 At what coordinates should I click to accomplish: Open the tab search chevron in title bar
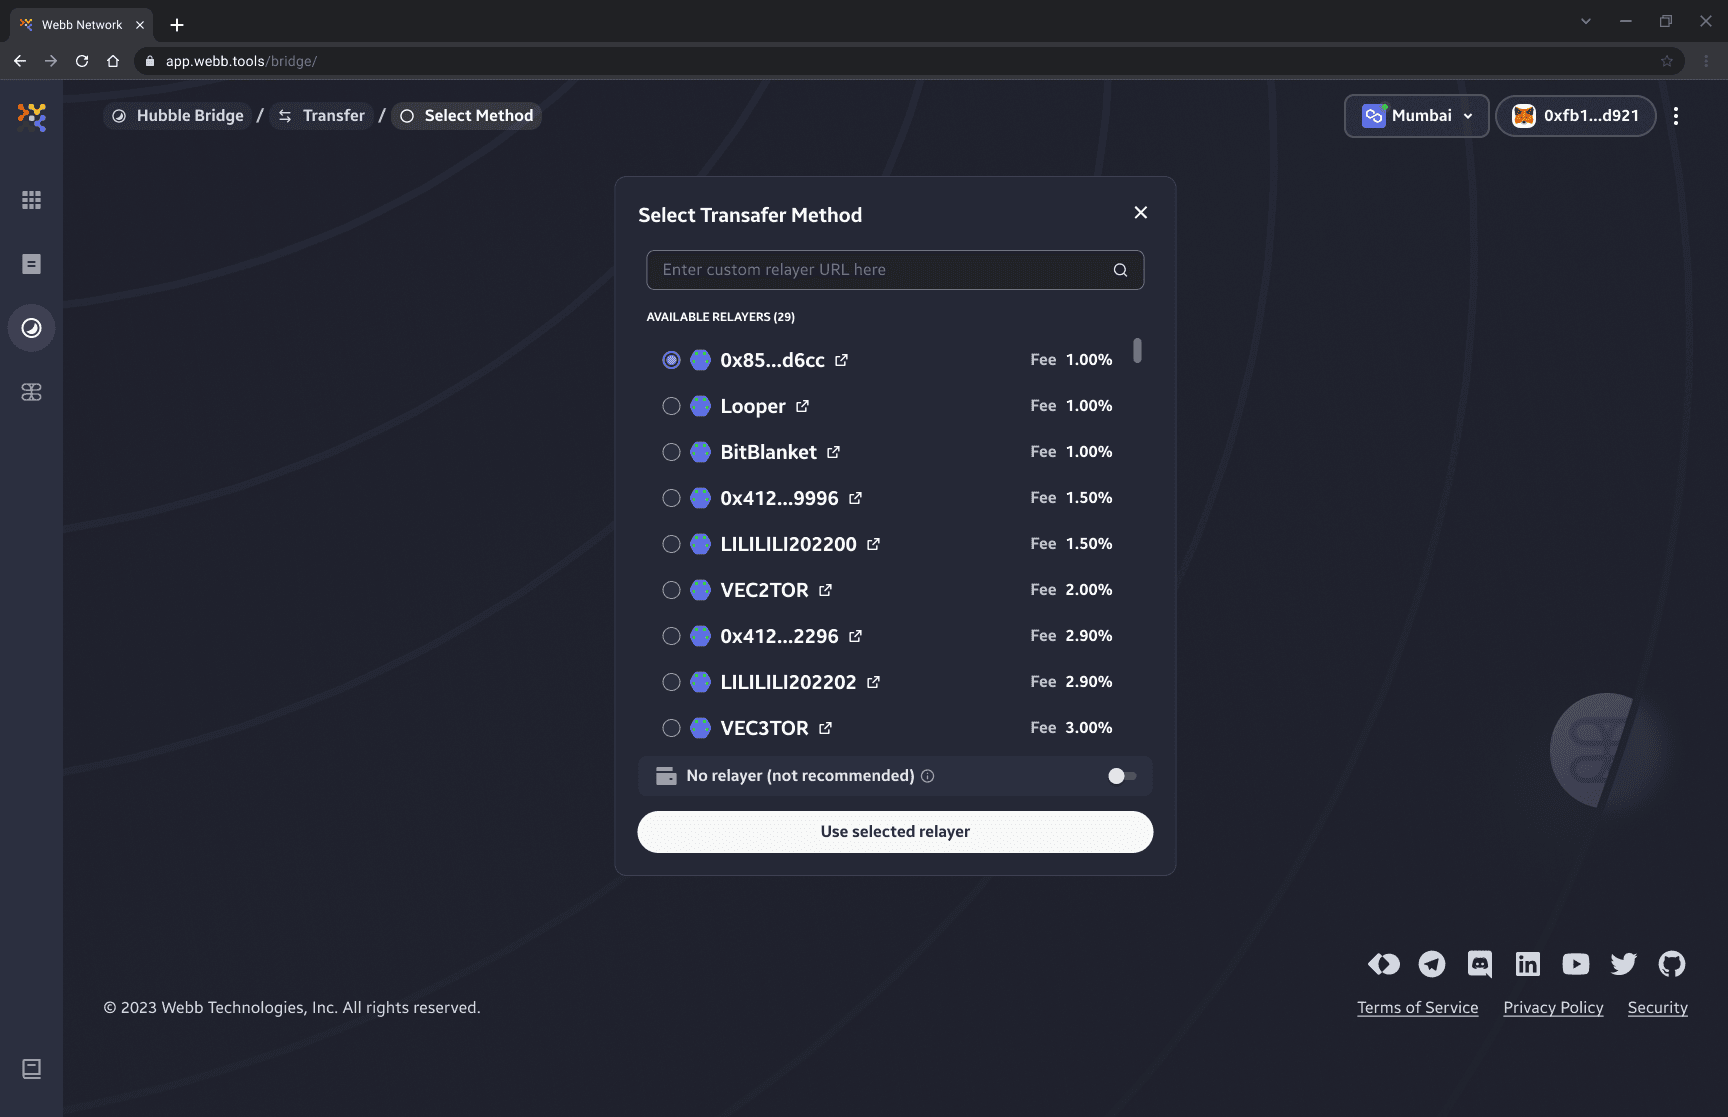click(1586, 21)
